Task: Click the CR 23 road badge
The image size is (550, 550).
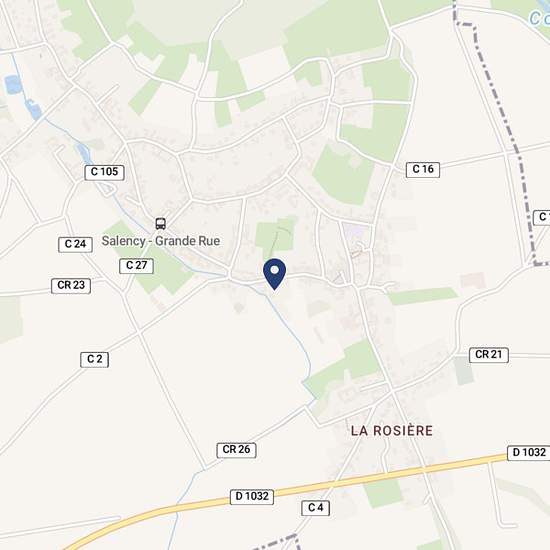Action: (x=71, y=286)
